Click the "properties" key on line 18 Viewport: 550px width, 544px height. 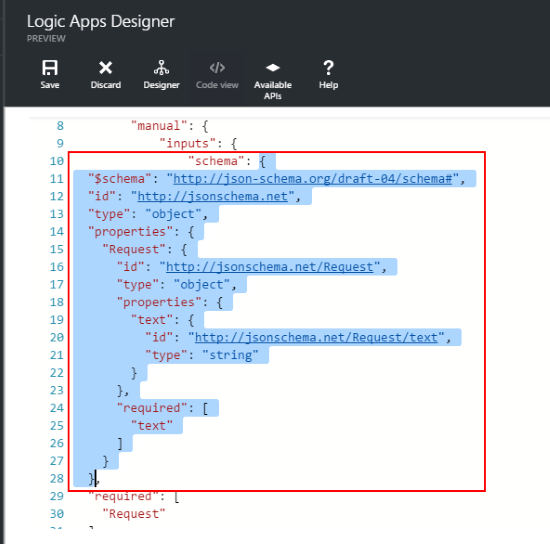point(159,302)
